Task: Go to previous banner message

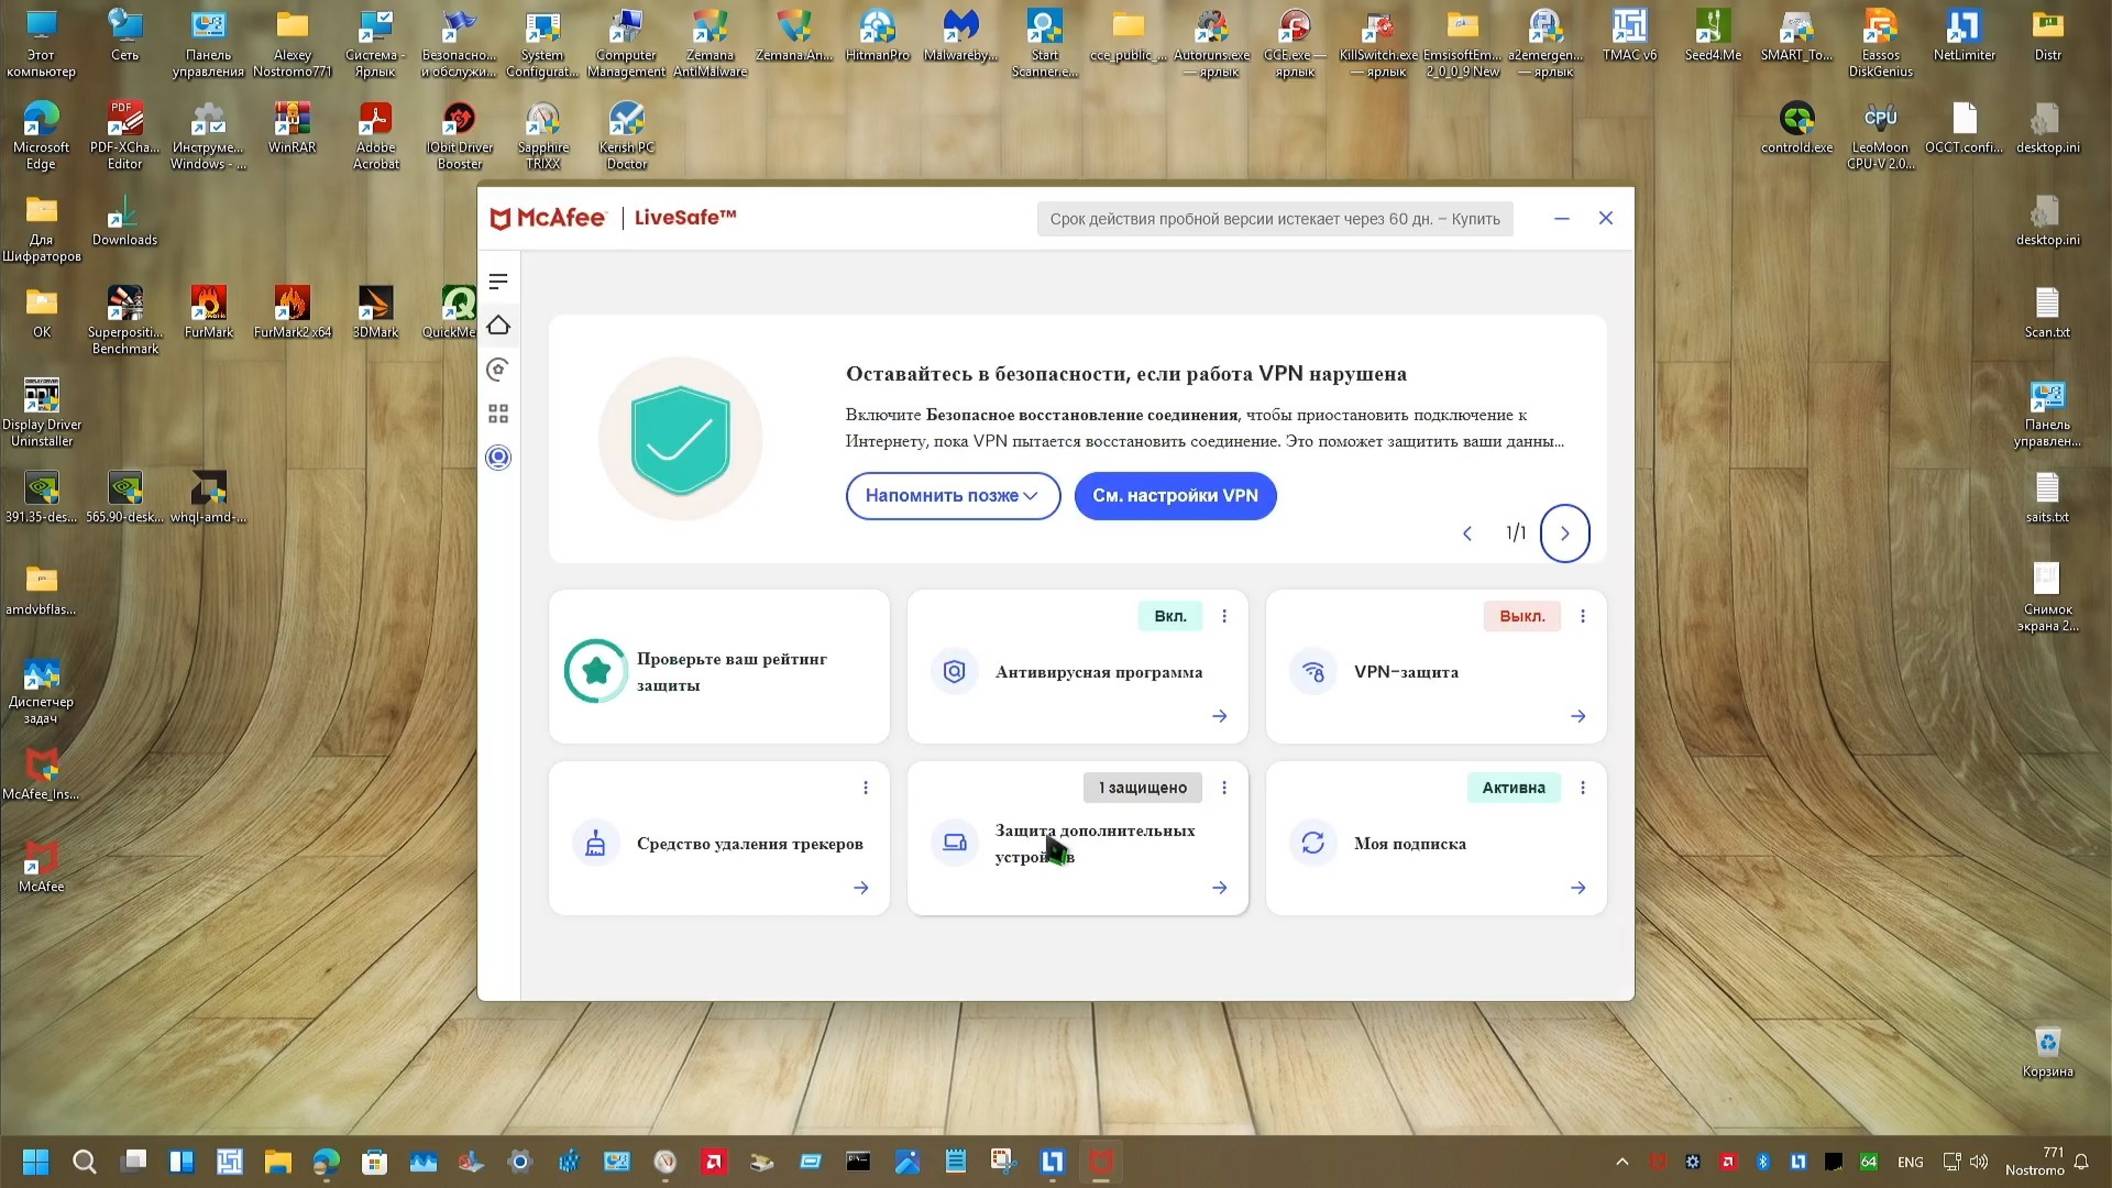Action: [1467, 533]
